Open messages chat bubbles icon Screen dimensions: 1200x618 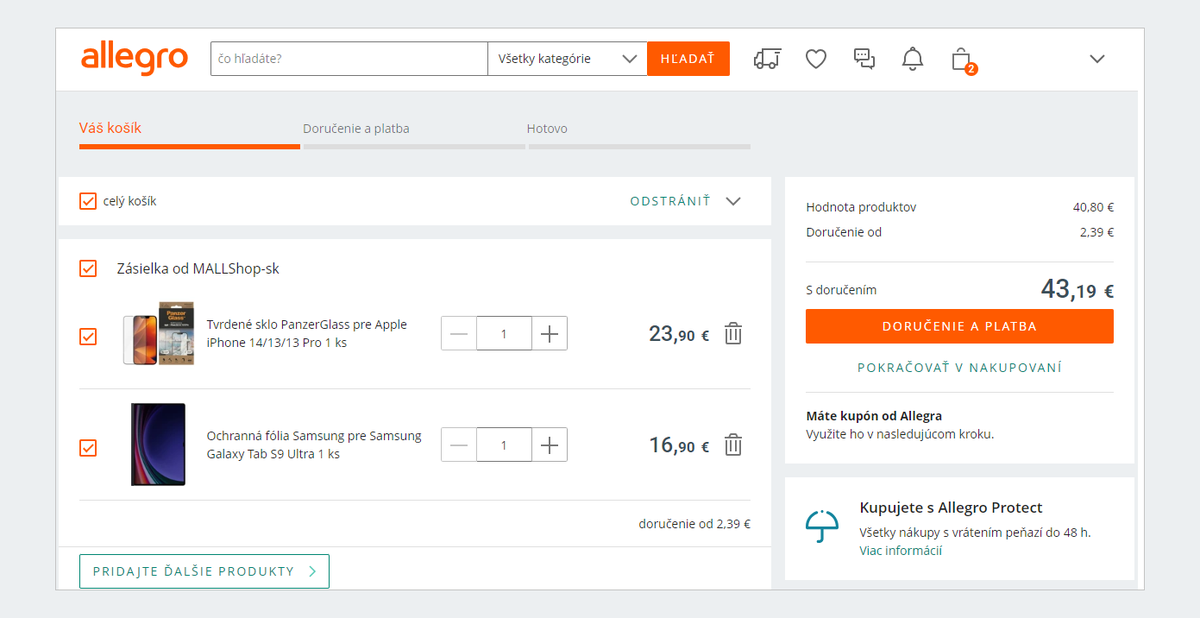click(x=864, y=59)
